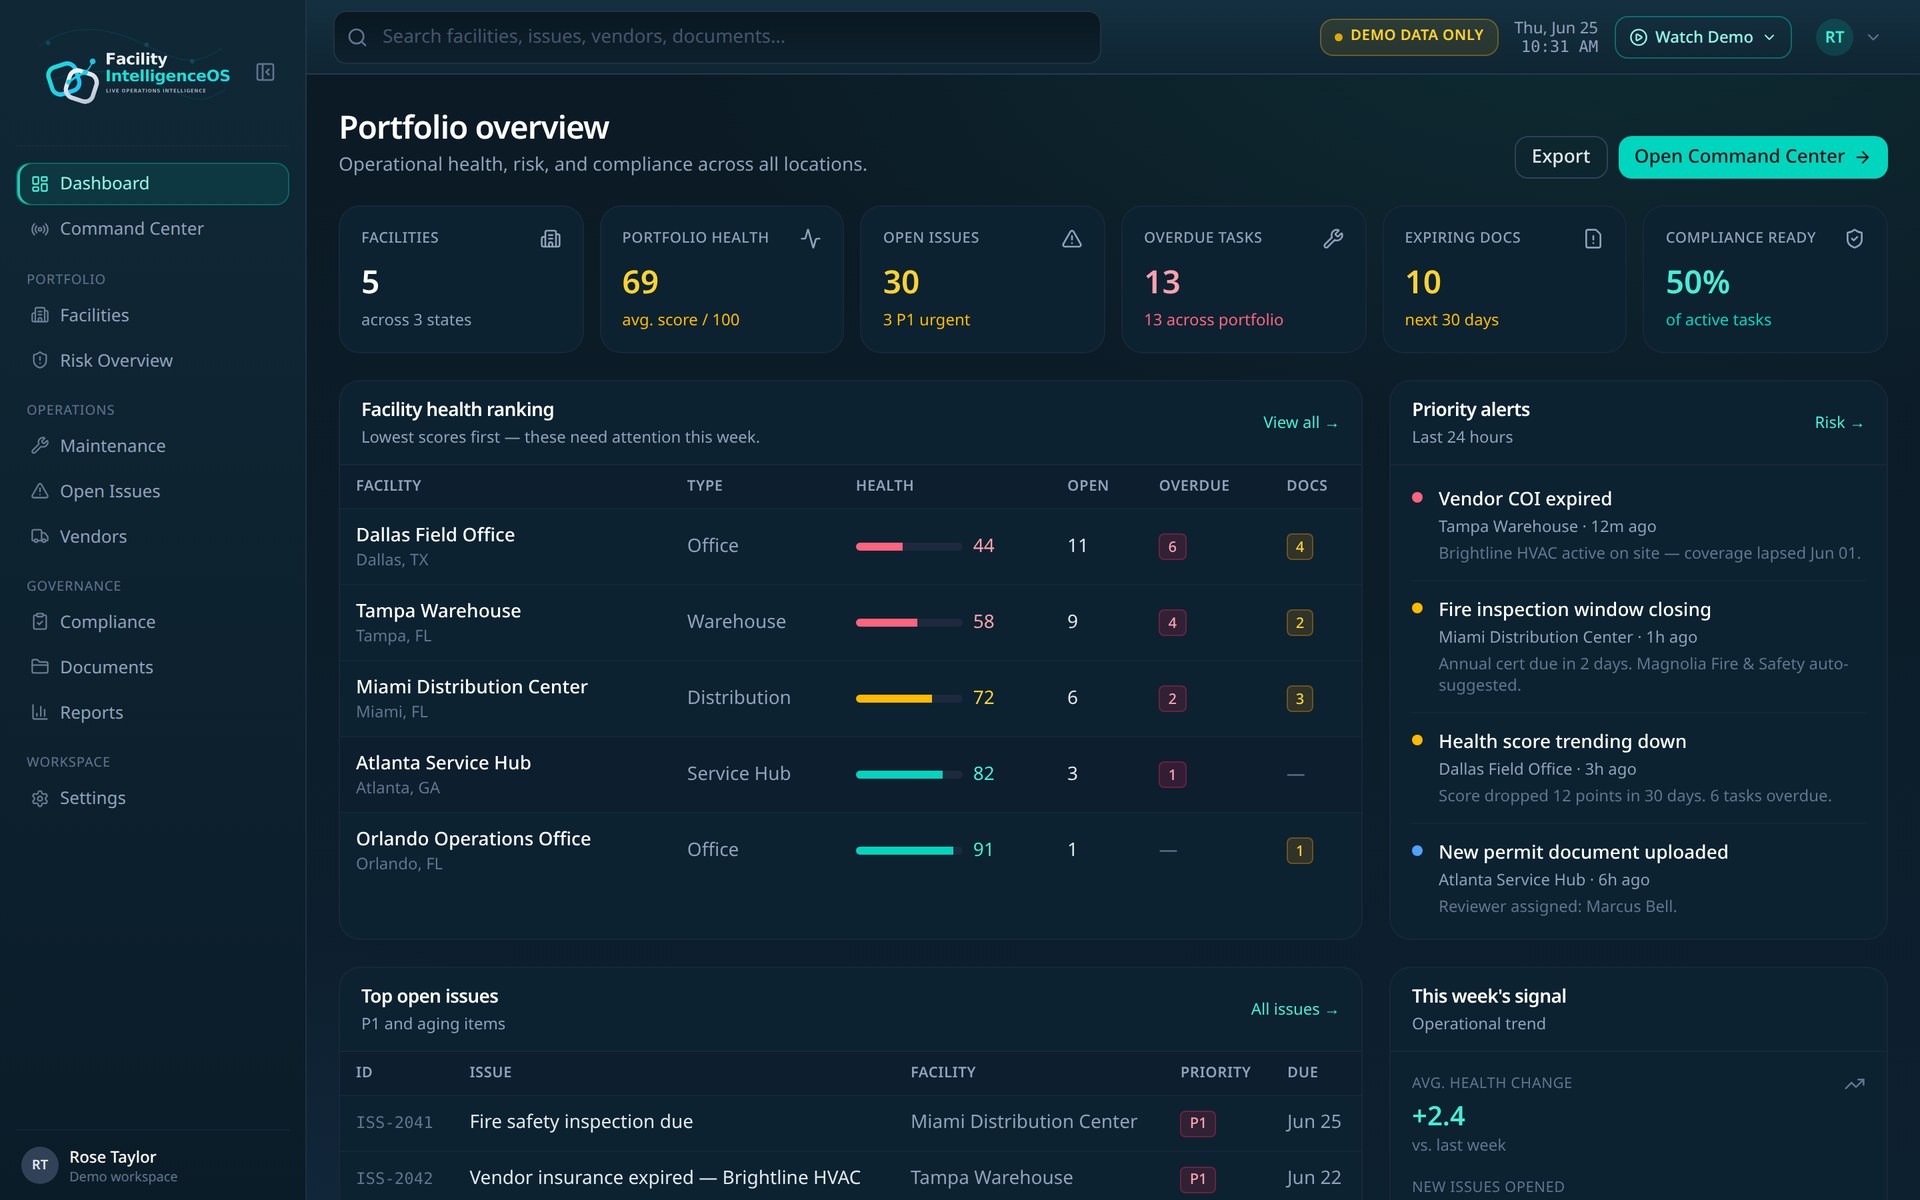The height and width of the screenshot is (1200, 1920).
Task: Click the overdue badge 6 for Dallas Field Office
Action: [x=1172, y=546]
